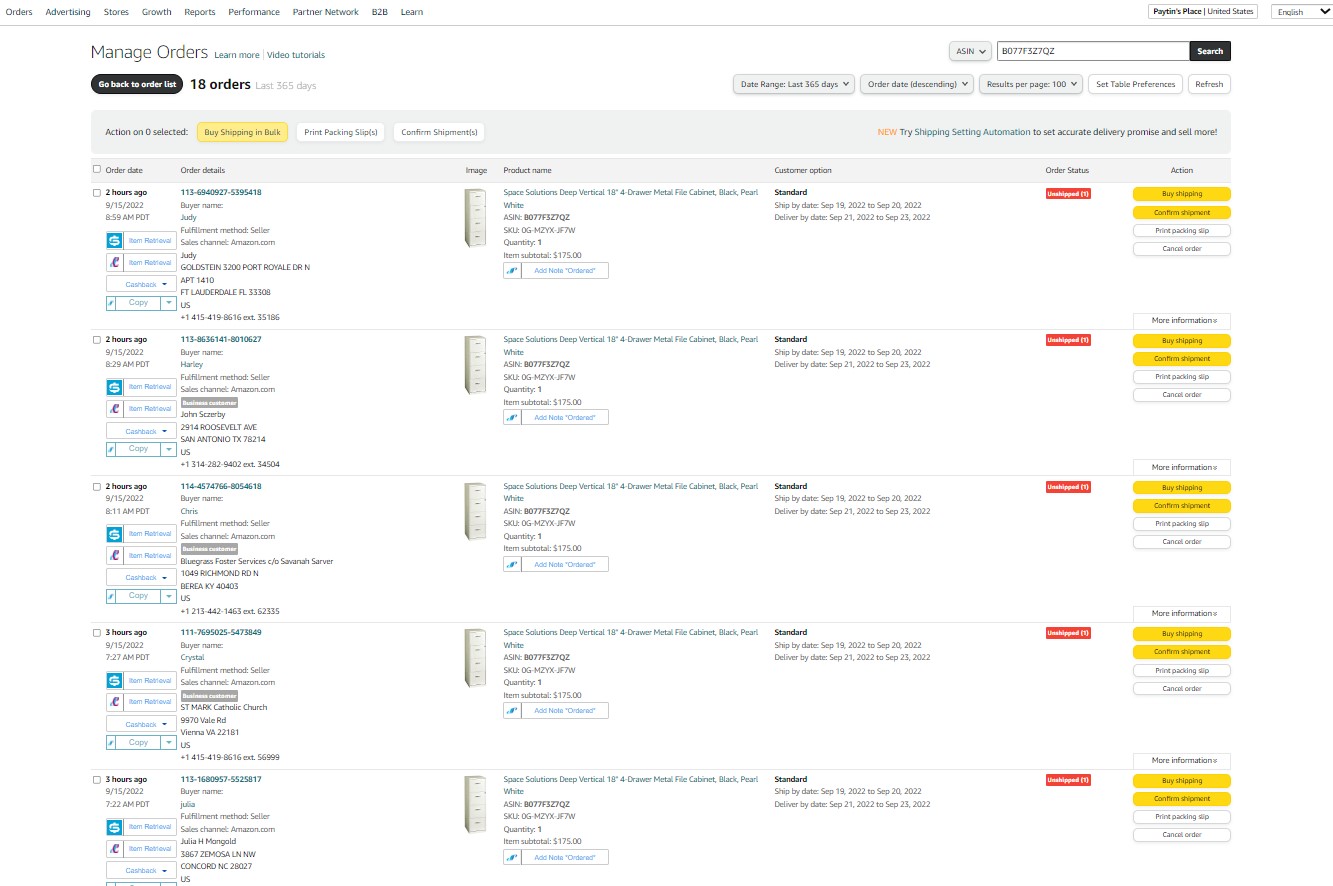Click the pen icon beside Copy in Chris's order
Image resolution: width=1333 pixels, height=886 pixels.
(111, 596)
